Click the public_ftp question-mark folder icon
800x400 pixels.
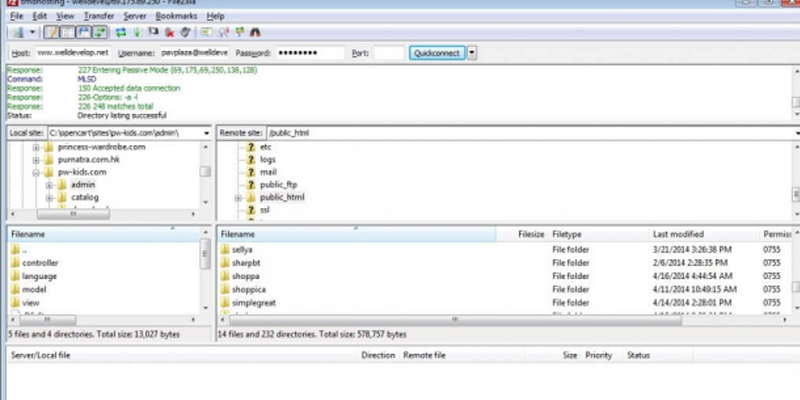point(251,185)
